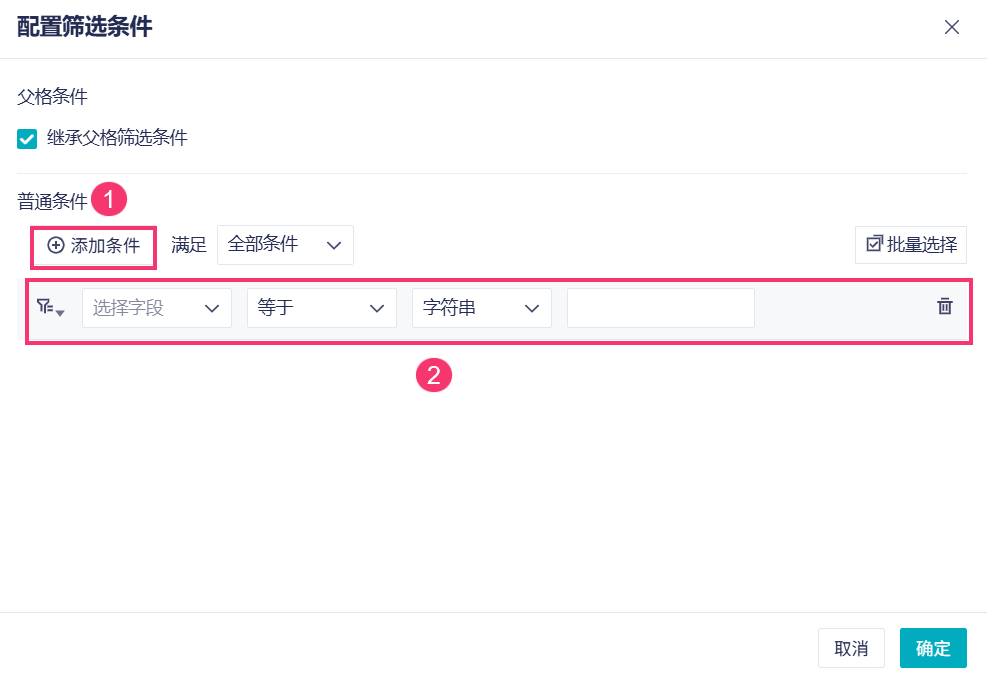The image size is (987, 676).
Task: Click the 批量选择 button
Action: pyautogui.click(x=911, y=244)
